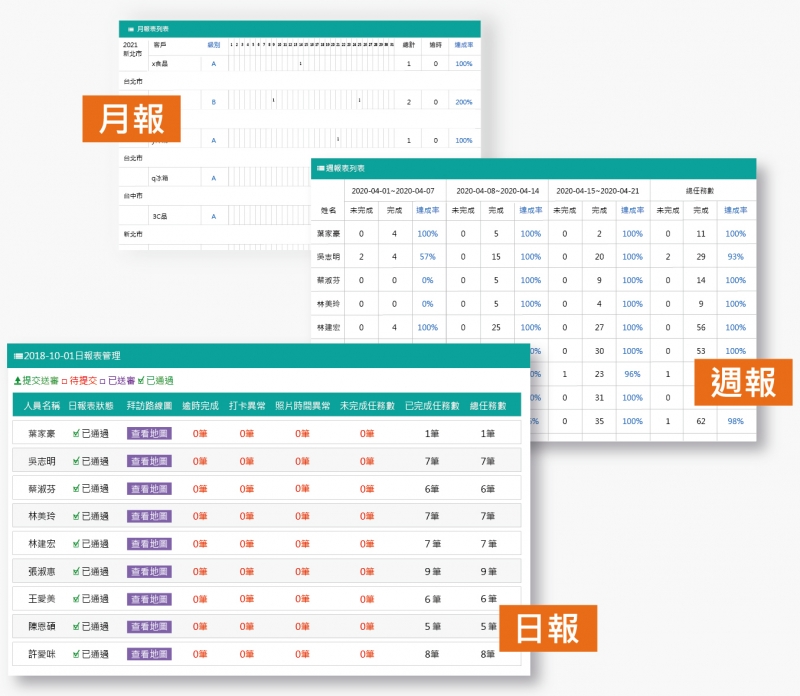Toggle 已通過 checkbox for 葉家豪
Screen dimensions: 800x696
[x=76, y=433]
